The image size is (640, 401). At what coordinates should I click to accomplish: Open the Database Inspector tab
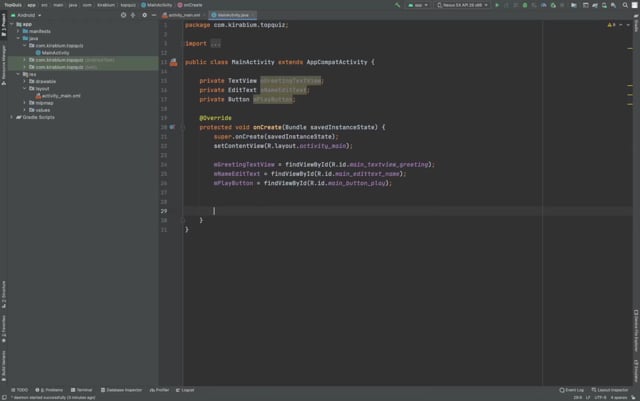(121, 390)
